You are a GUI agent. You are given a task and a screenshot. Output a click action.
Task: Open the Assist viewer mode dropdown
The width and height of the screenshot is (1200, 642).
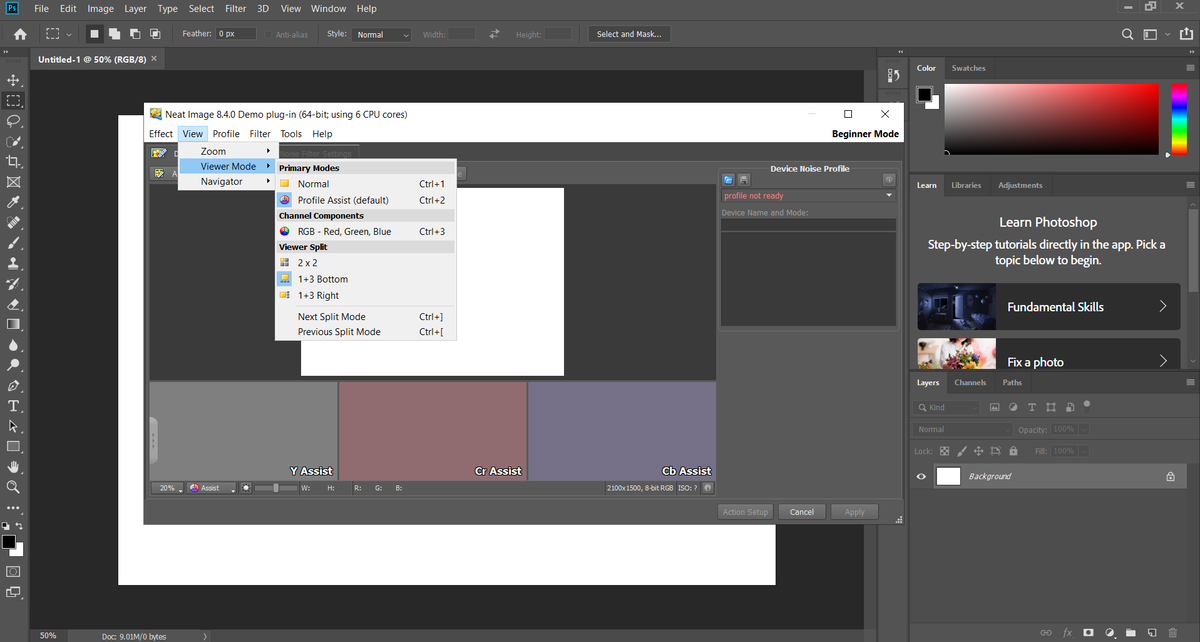(x=210, y=488)
